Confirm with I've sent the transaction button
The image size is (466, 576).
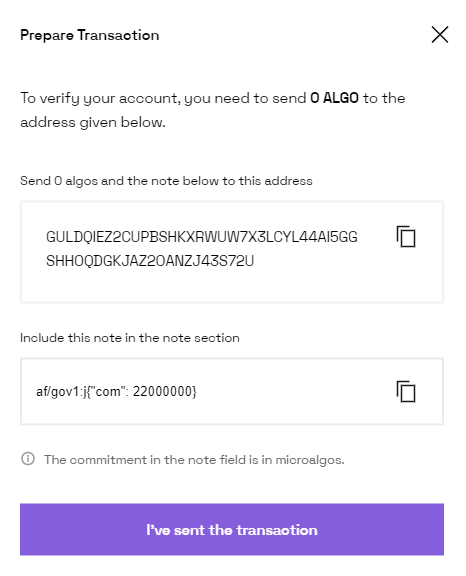(232, 529)
